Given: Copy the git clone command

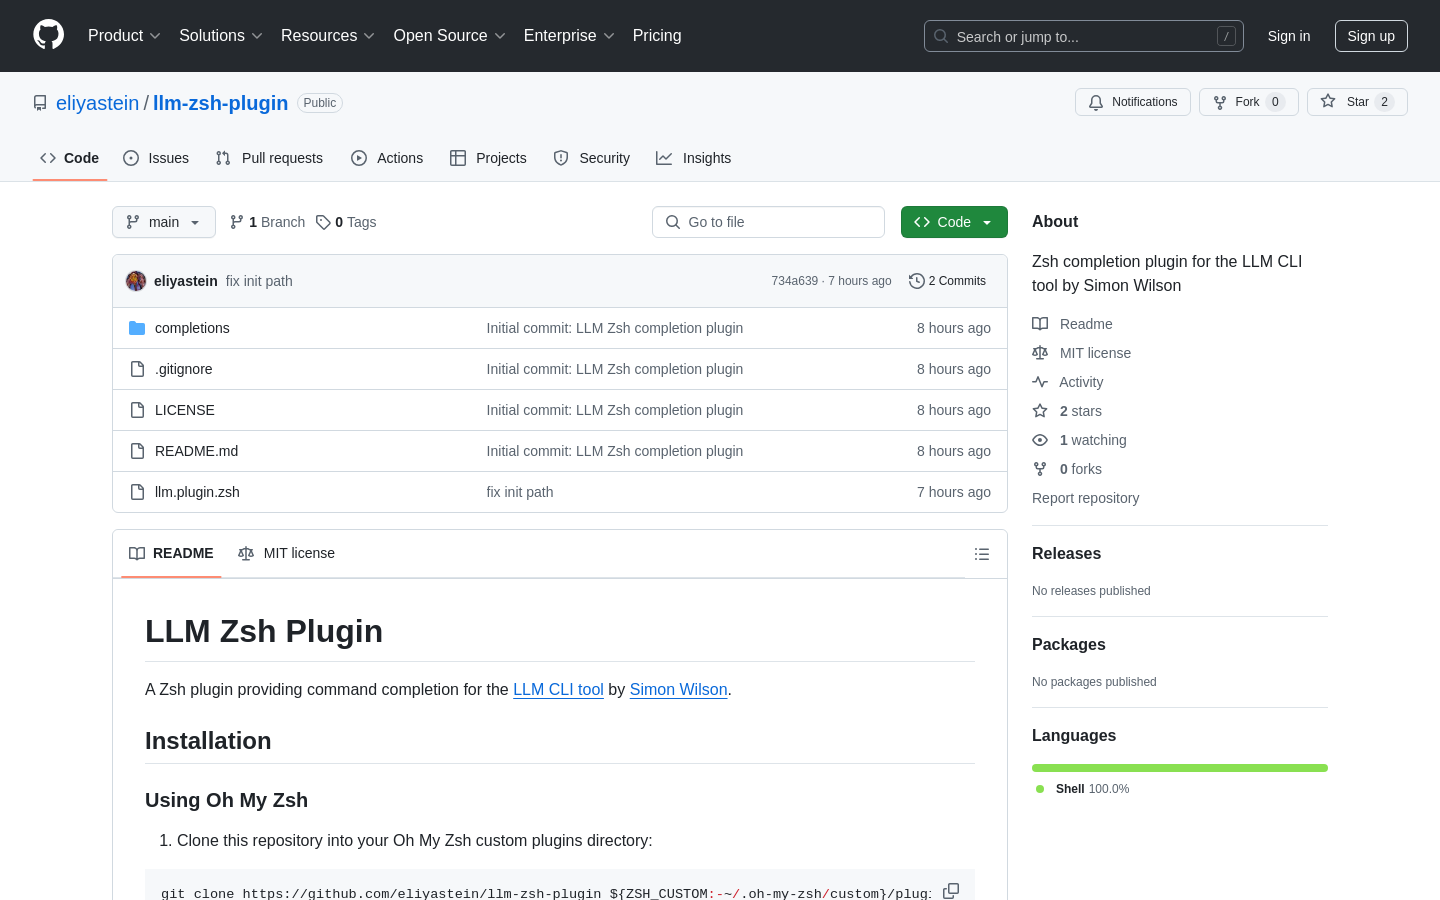Looking at the screenshot, I should 951,891.
